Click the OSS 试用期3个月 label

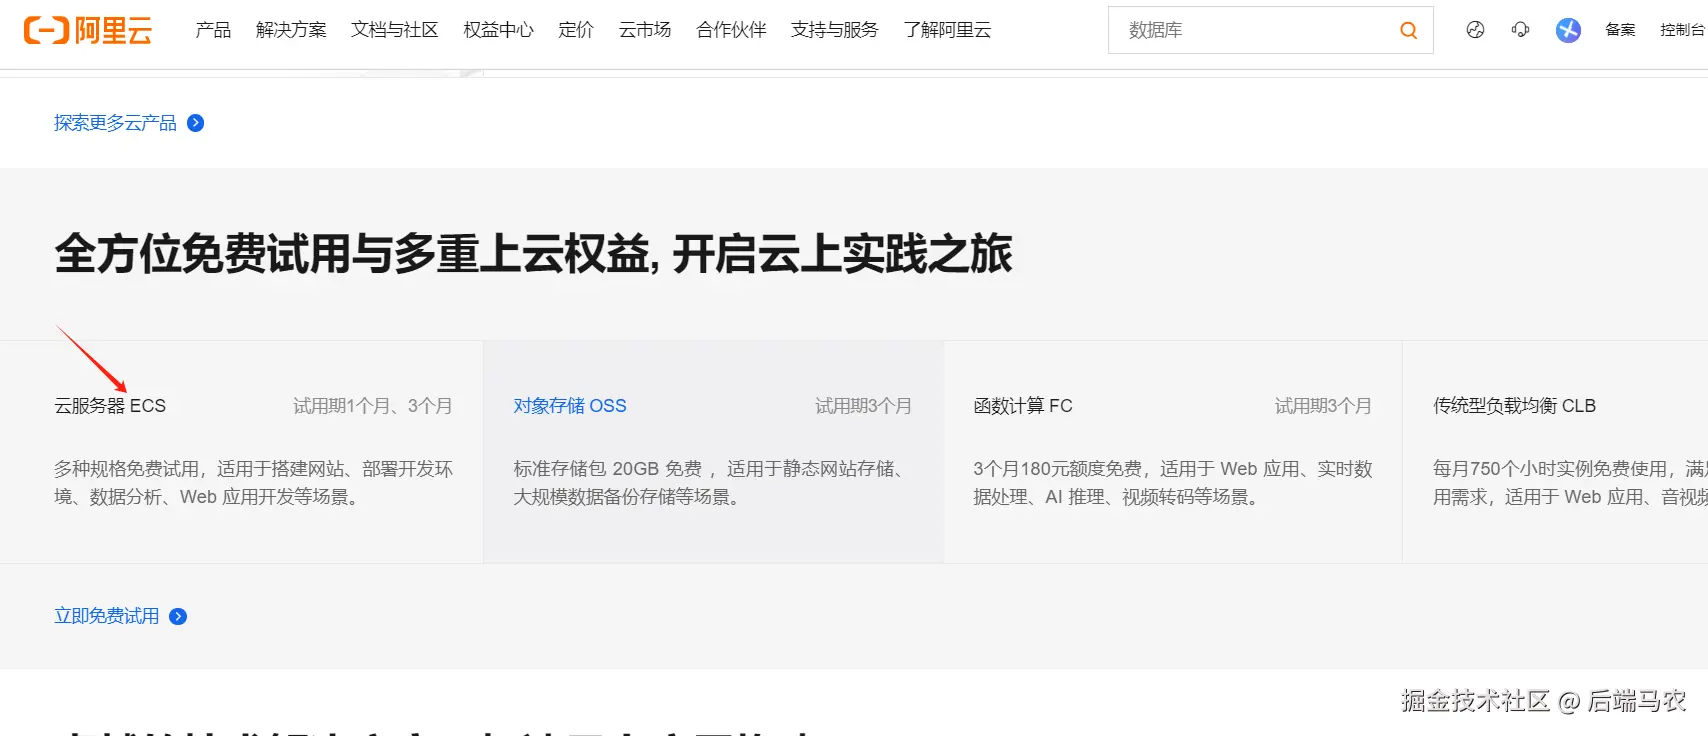point(863,406)
